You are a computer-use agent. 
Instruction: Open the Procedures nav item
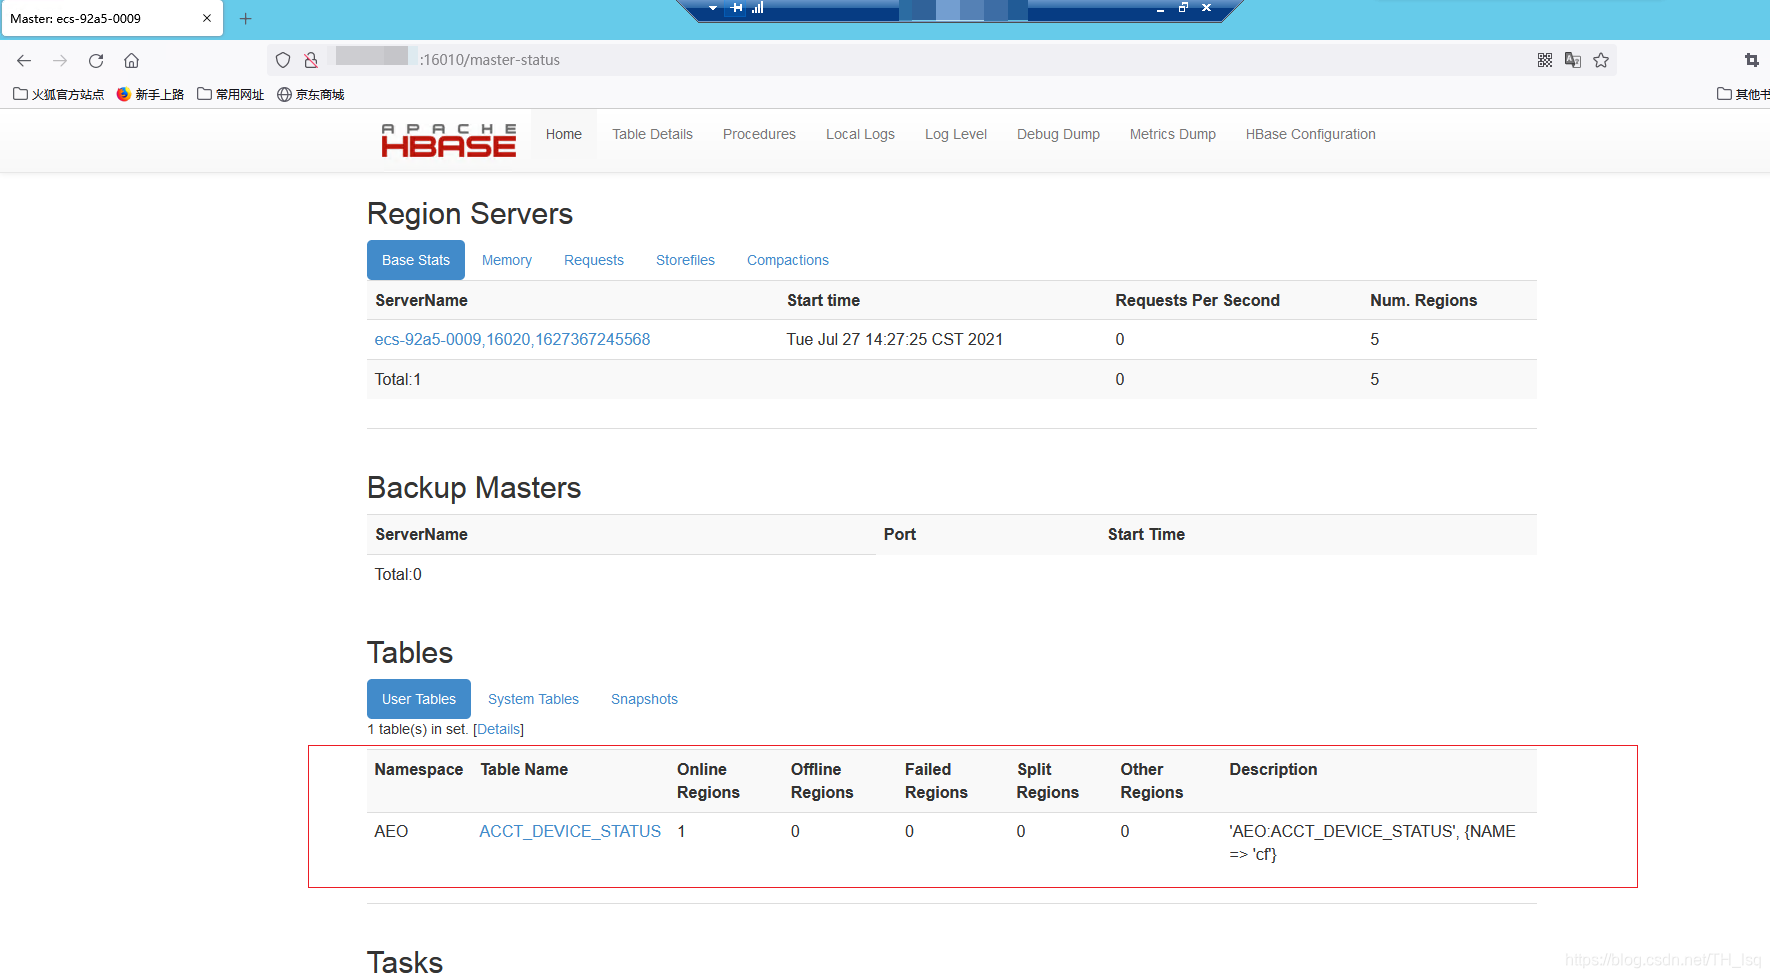(759, 134)
